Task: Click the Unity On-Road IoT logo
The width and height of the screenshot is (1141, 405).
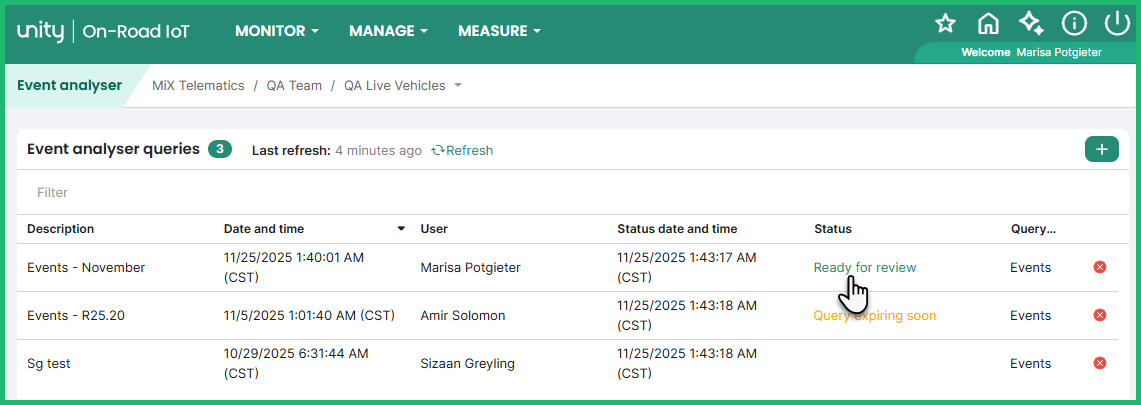Action: click(103, 31)
